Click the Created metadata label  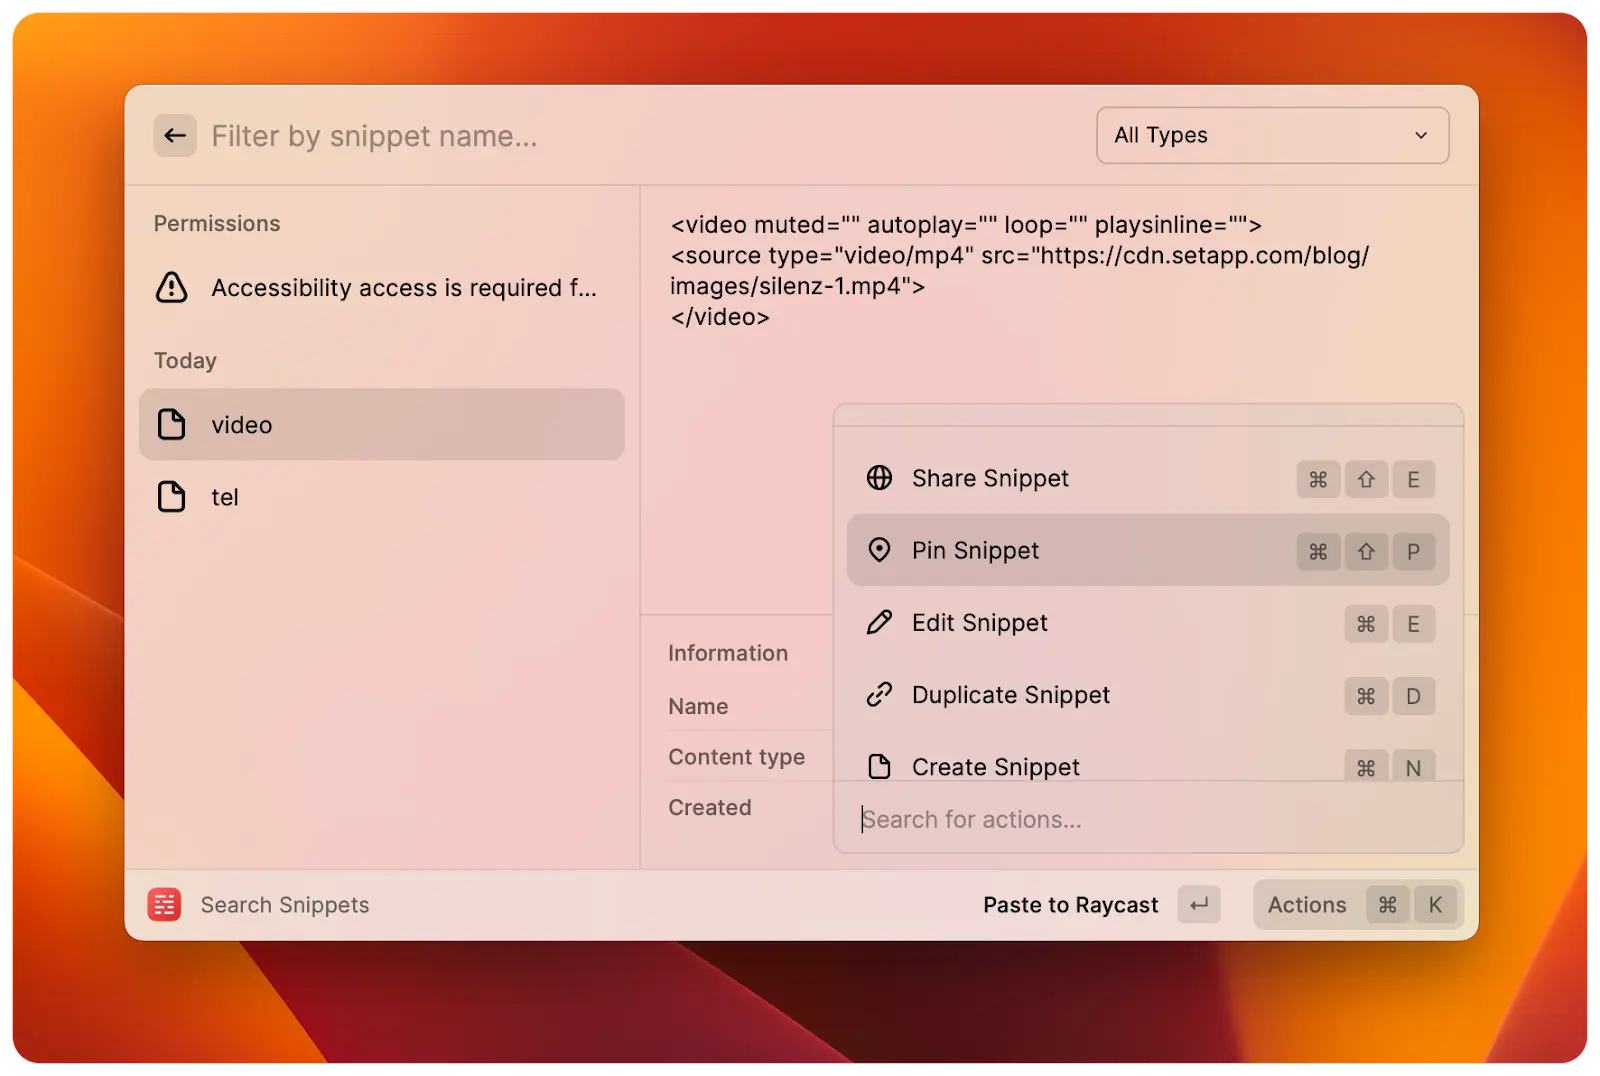coord(710,807)
